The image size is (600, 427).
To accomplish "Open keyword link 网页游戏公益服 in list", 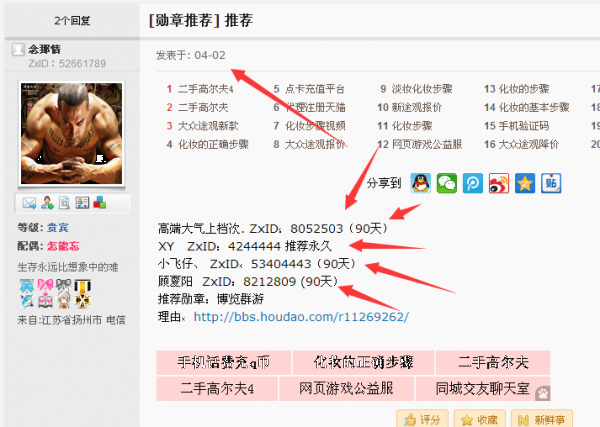I will pyautogui.click(x=427, y=144).
